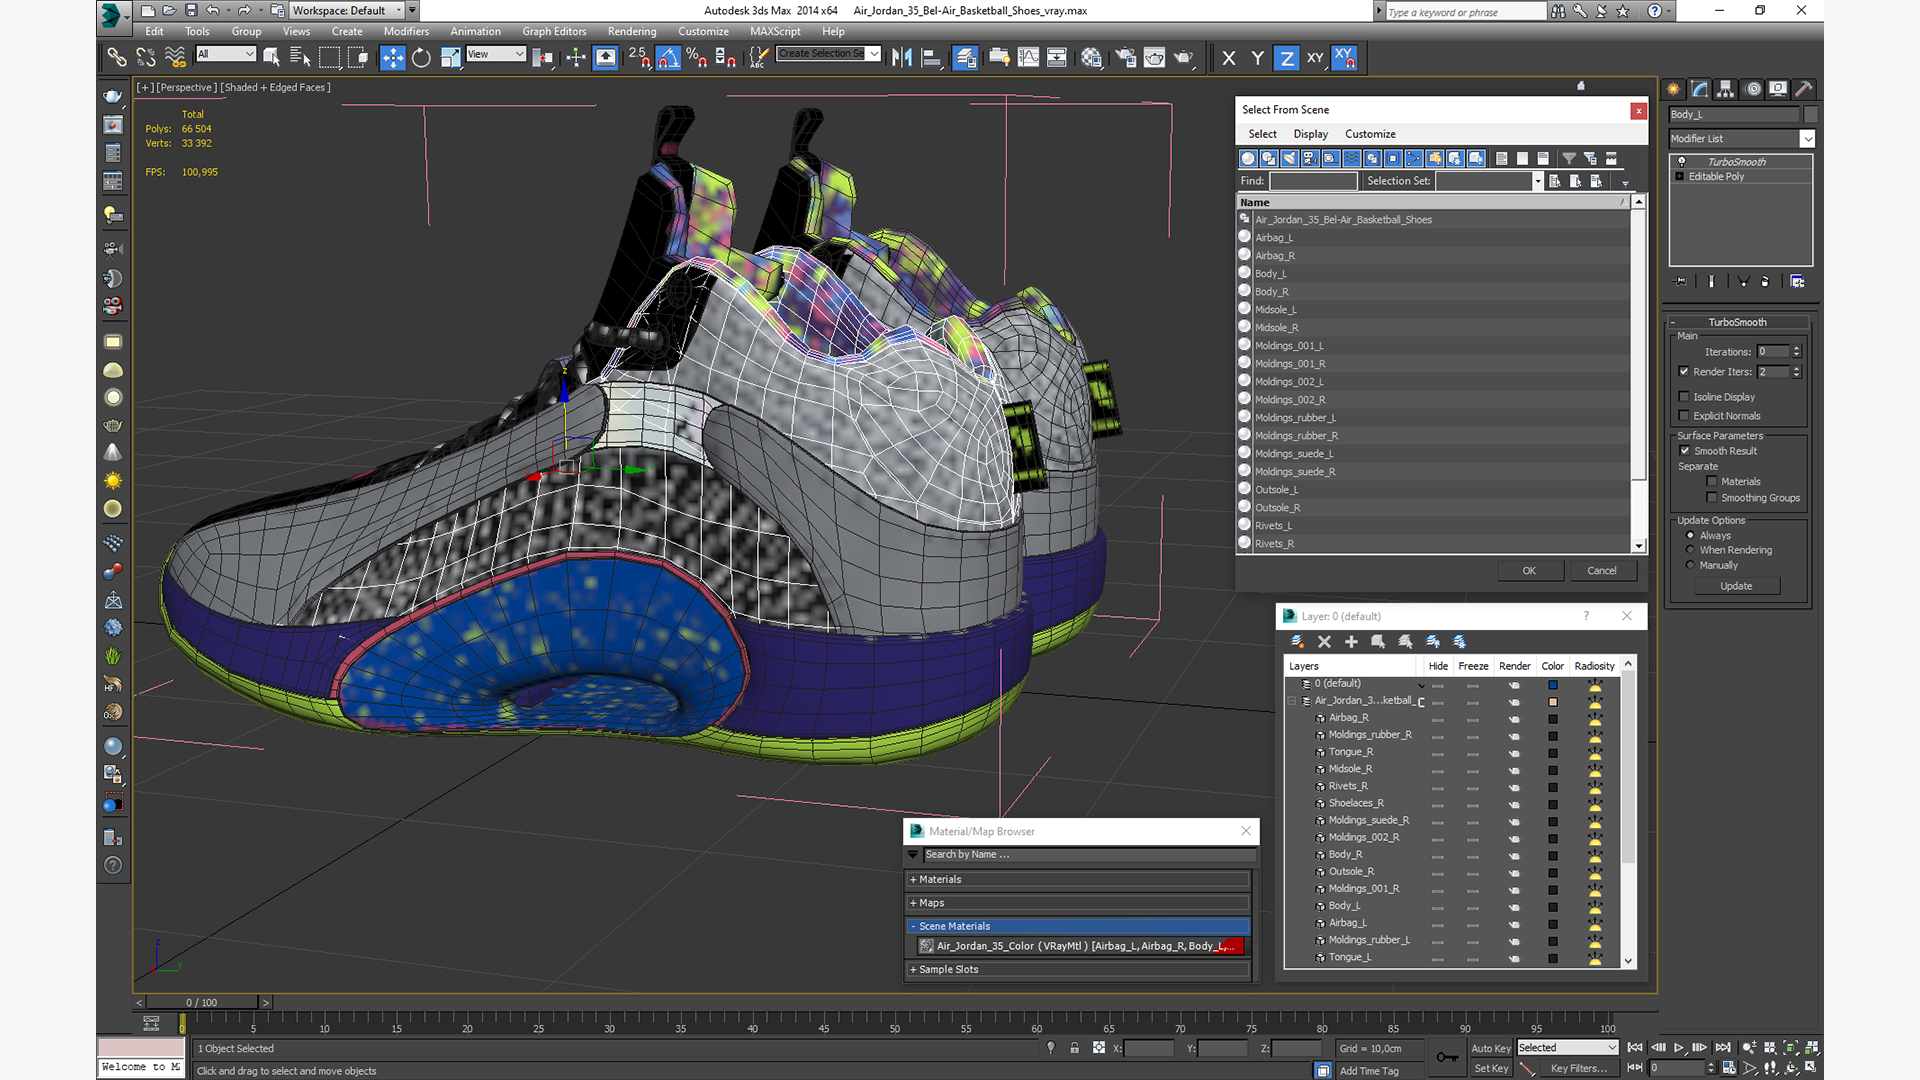
Task: Enable Separate by Materials checkbox
Action: pyautogui.click(x=1712, y=482)
